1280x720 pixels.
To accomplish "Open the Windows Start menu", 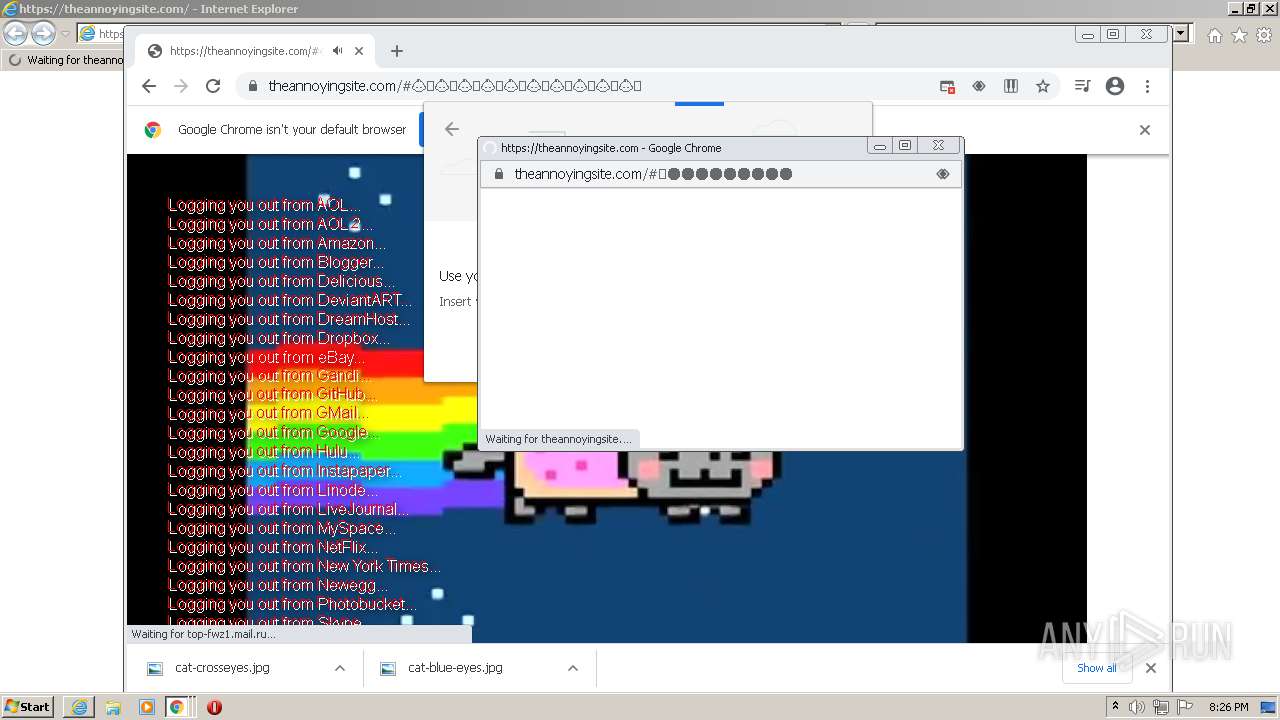I will pos(28,706).
